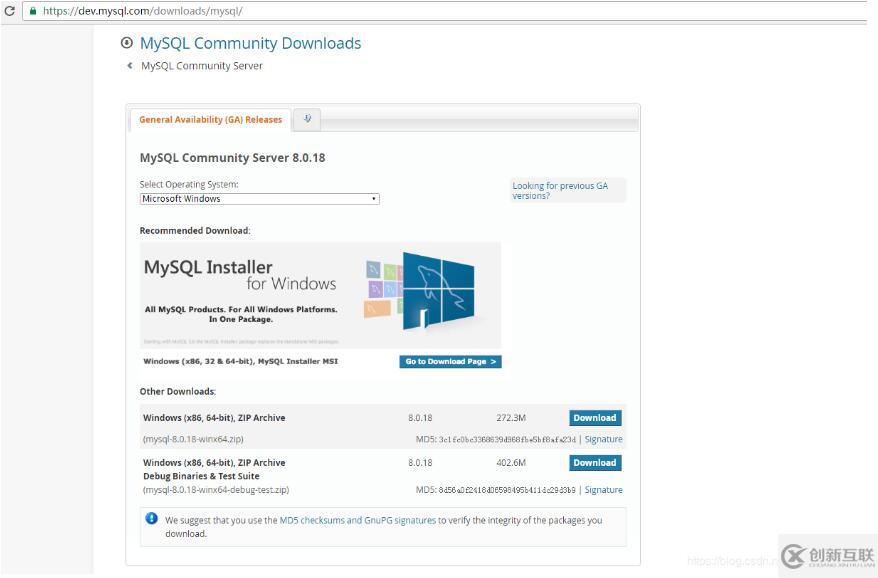Click the target icon beside MySQL Community Downloads
Image resolution: width=878 pixels, height=578 pixels.
coord(126,43)
